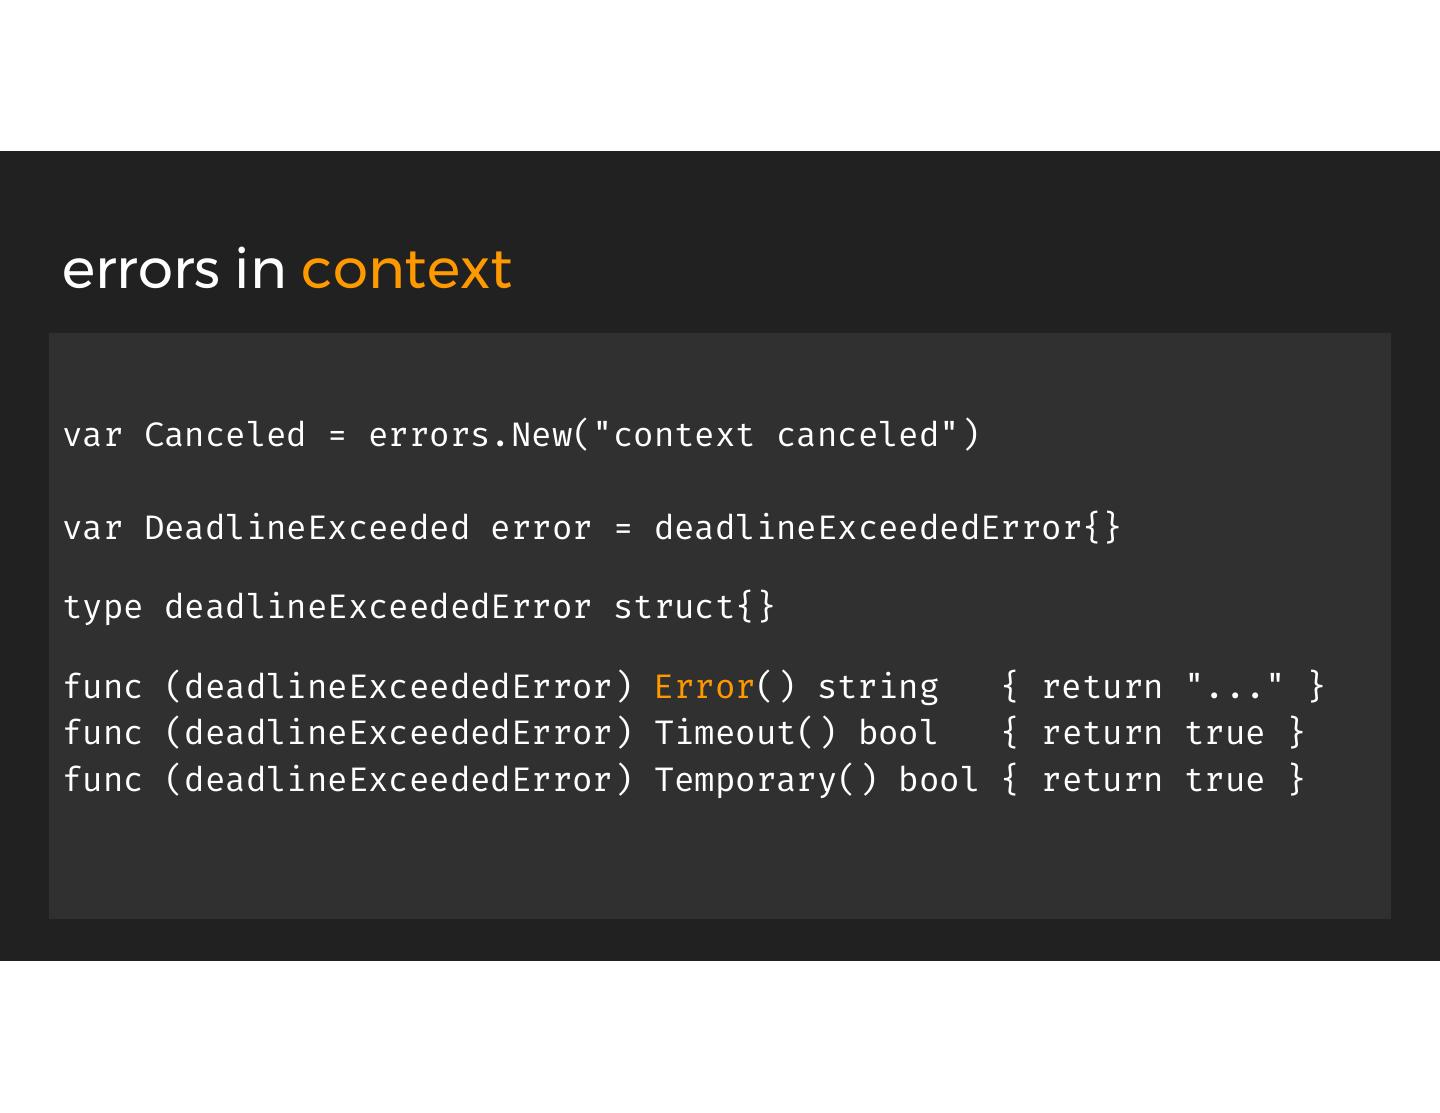The height and width of the screenshot is (1113, 1440).
Task: Click "true" on the Timeout line
Action: 1224,733
